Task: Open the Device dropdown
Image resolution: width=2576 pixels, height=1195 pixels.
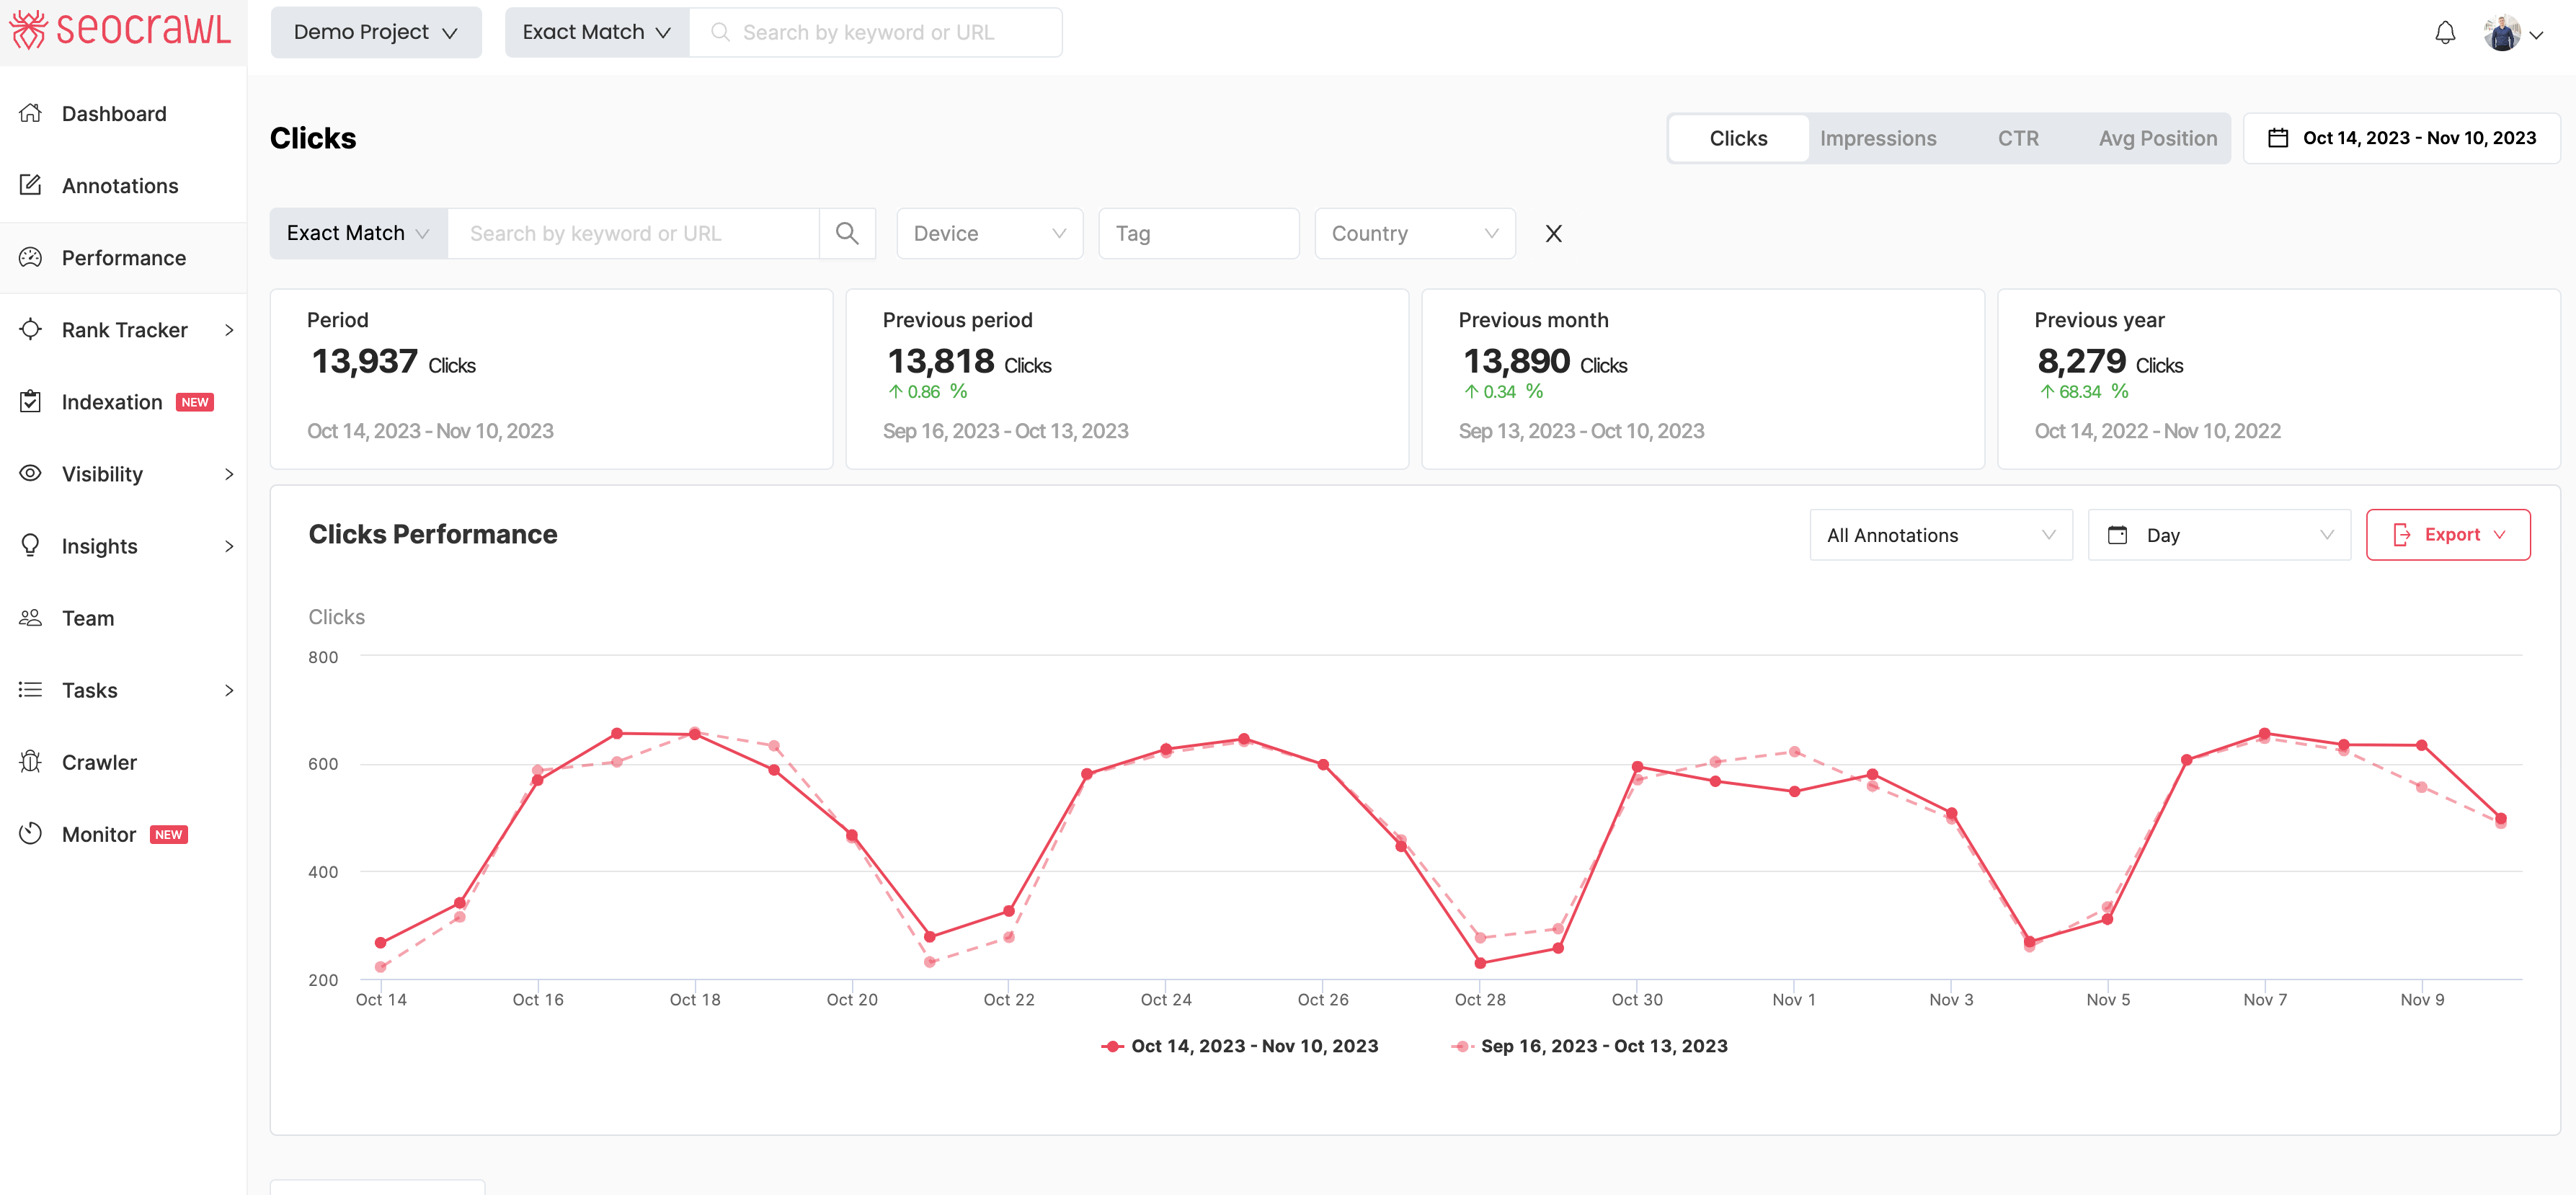Action: tap(989, 233)
